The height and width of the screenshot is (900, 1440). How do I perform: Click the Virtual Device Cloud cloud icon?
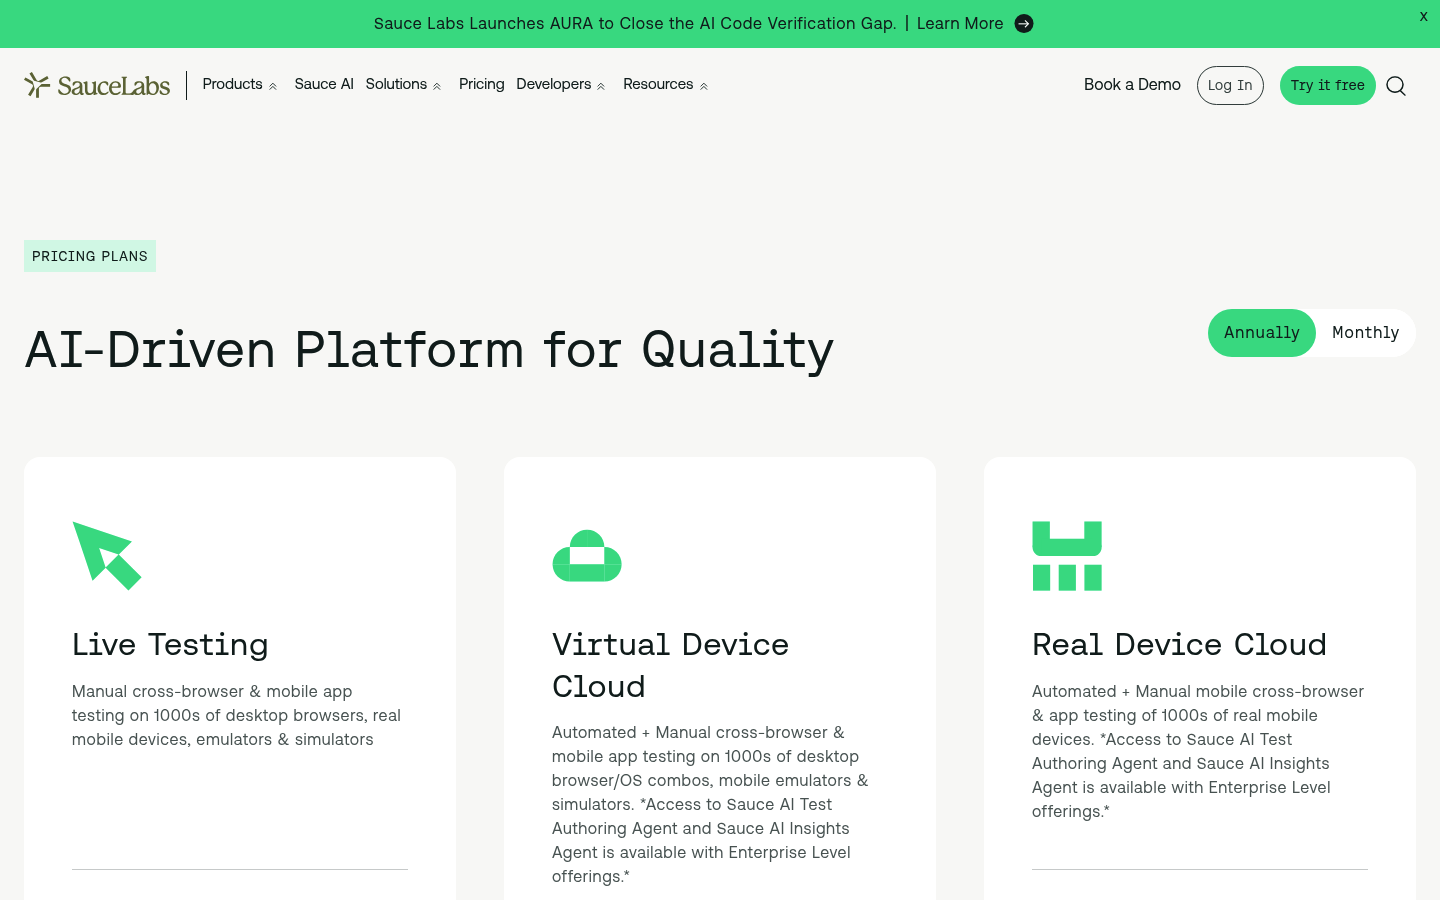click(587, 556)
